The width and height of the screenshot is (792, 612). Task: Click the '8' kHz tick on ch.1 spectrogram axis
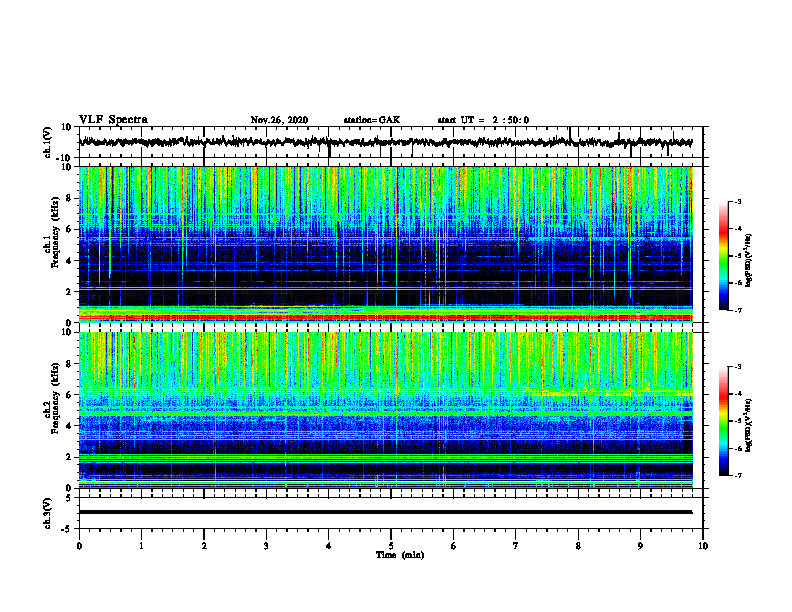pos(70,198)
